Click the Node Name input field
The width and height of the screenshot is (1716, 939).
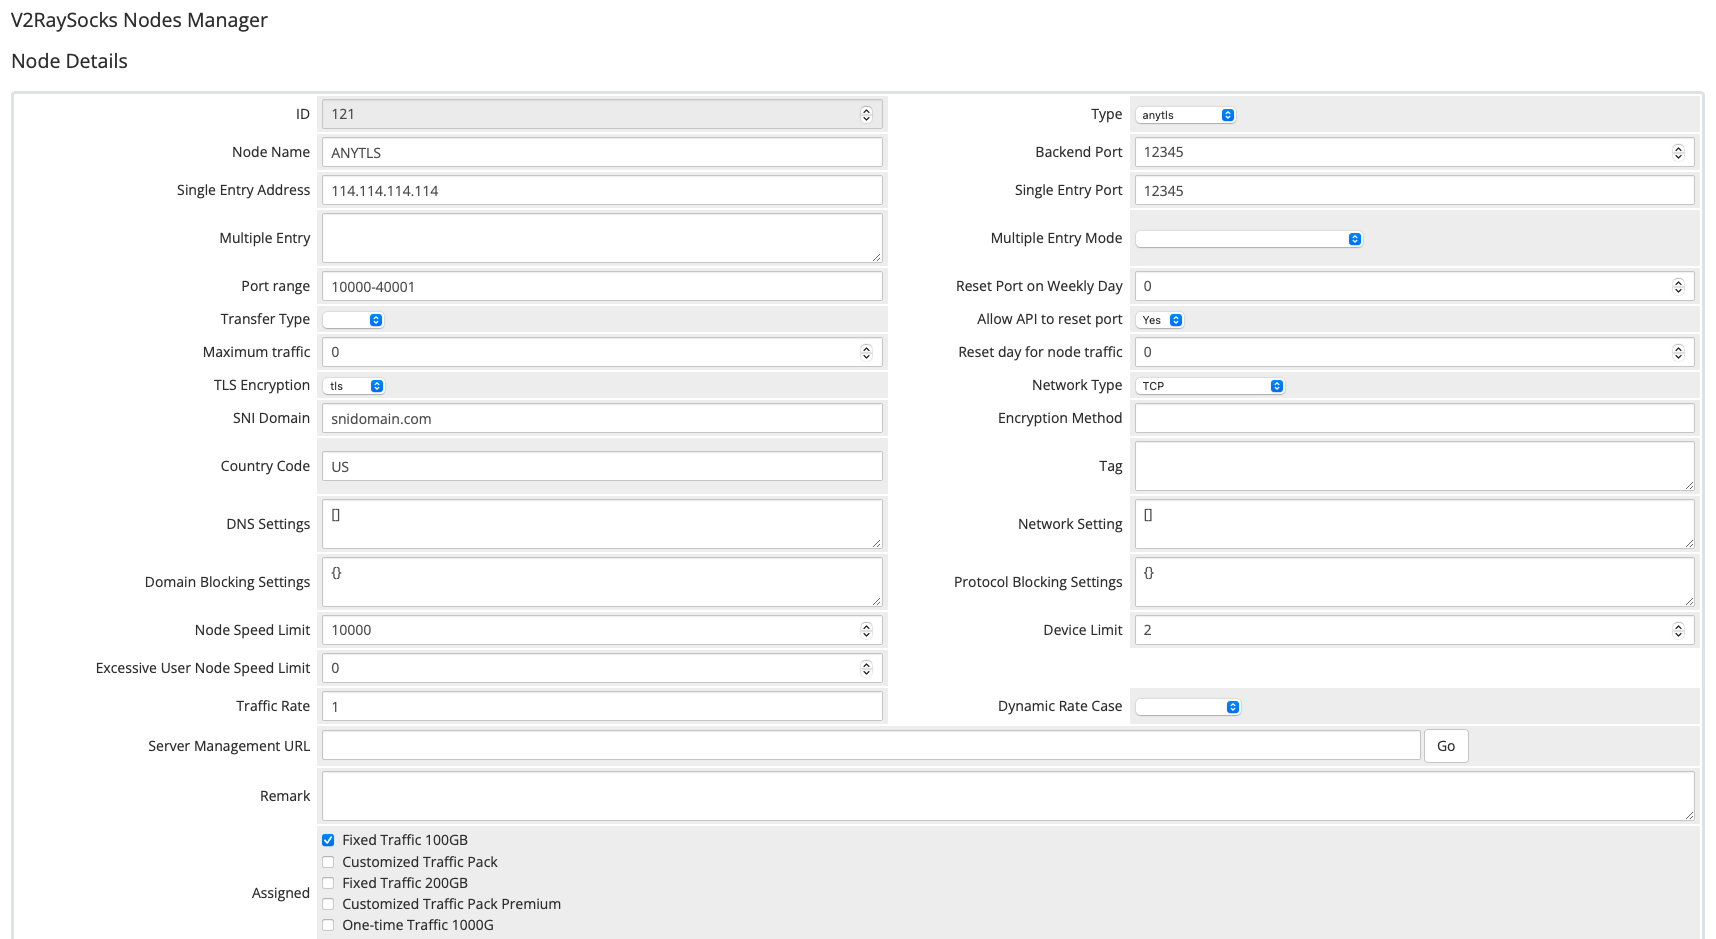click(x=601, y=153)
